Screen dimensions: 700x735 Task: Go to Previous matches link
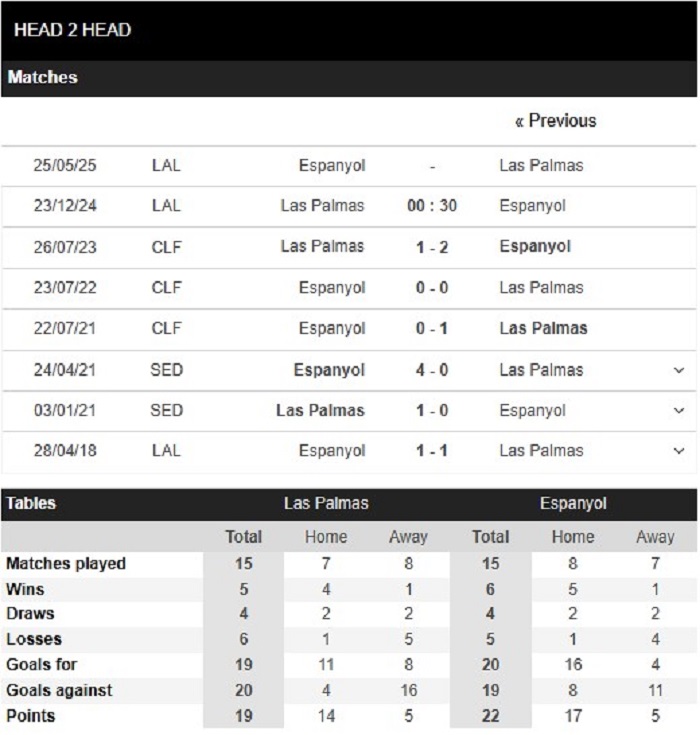(556, 121)
